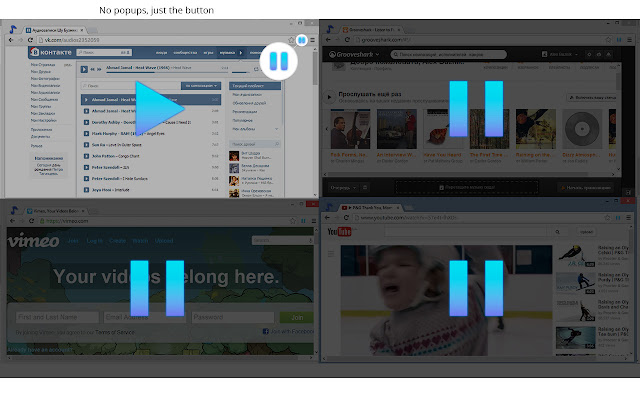This screenshot has width=640, height=400.
Task: Play Sun Ra Love In Outer Space
Action: pyautogui.click(x=86, y=144)
